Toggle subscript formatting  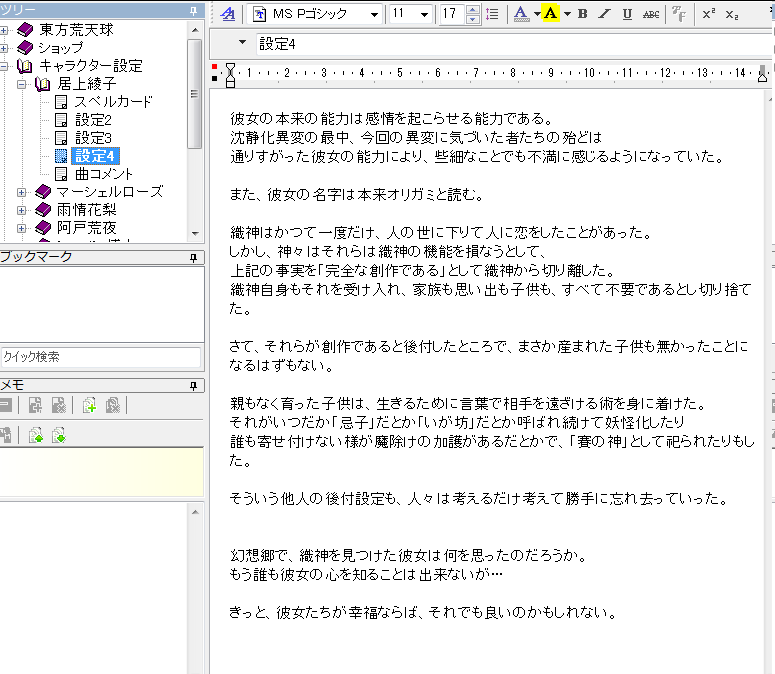click(x=732, y=14)
